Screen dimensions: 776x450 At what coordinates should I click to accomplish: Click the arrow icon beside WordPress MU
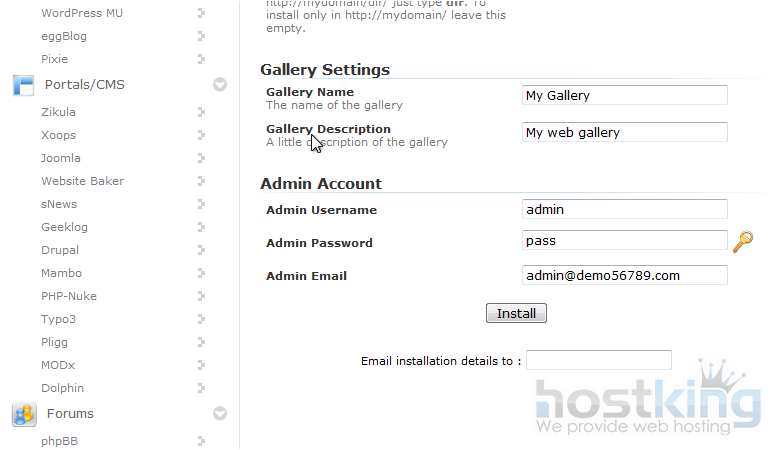click(201, 13)
